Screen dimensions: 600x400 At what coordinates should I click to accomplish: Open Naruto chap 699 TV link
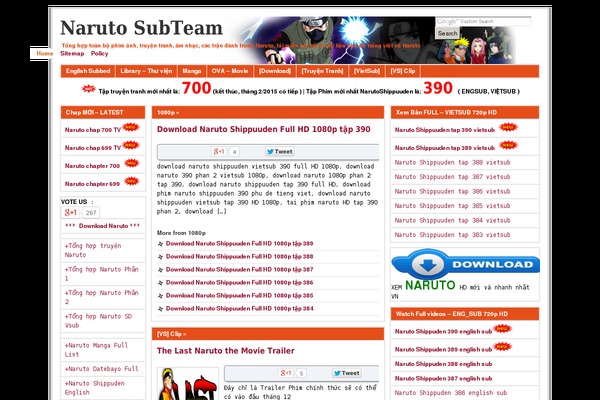(93, 148)
